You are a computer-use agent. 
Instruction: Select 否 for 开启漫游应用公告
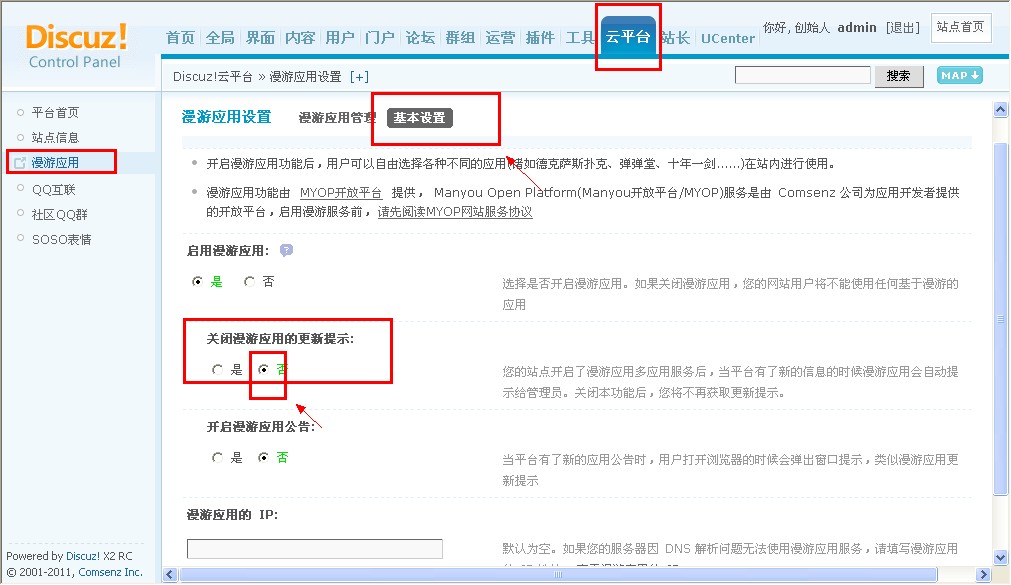(x=263, y=457)
